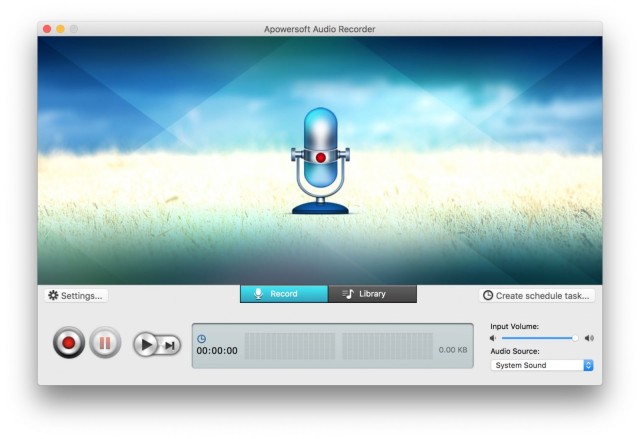Click the 0.00 KB file size readout
The image size is (640, 439).
point(453,350)
